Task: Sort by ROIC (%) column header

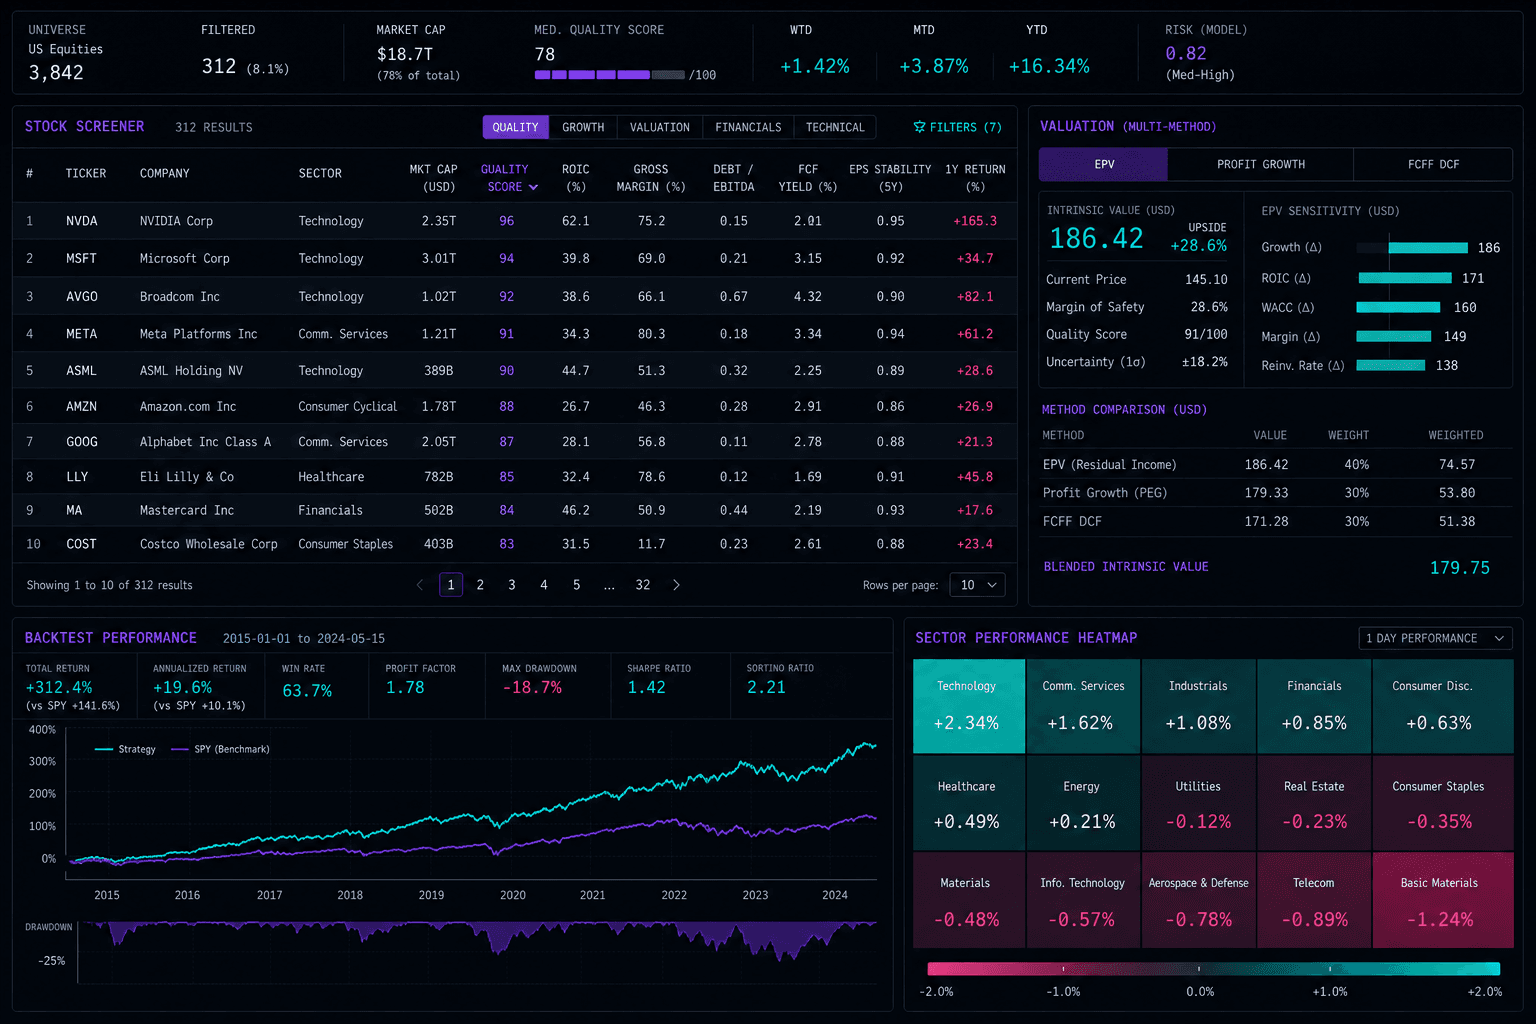Action: [x=576, y=178]
